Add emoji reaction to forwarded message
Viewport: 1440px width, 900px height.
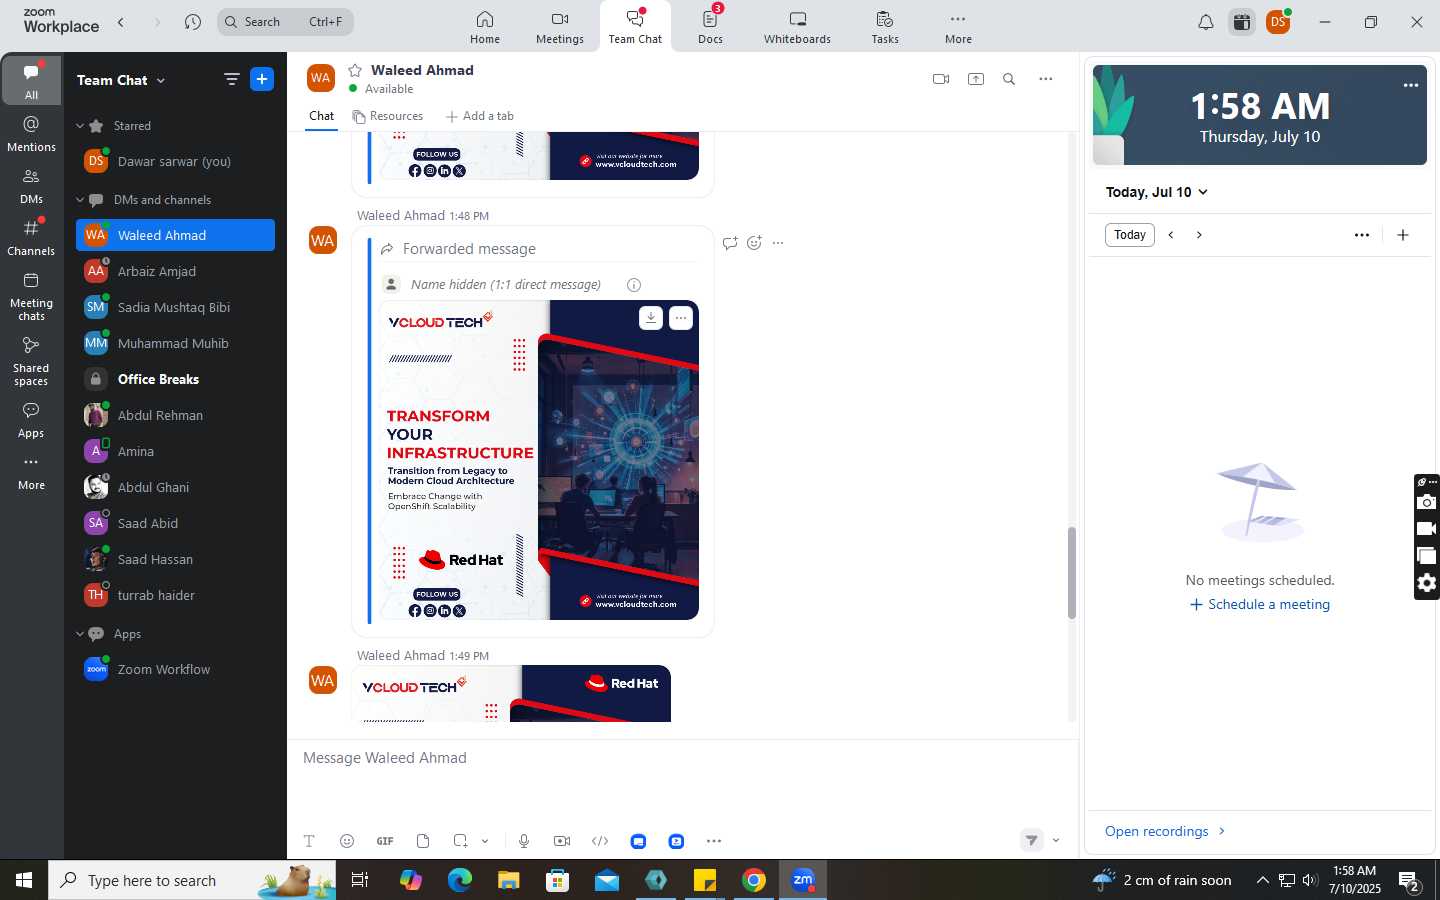[x=755, y=243]
